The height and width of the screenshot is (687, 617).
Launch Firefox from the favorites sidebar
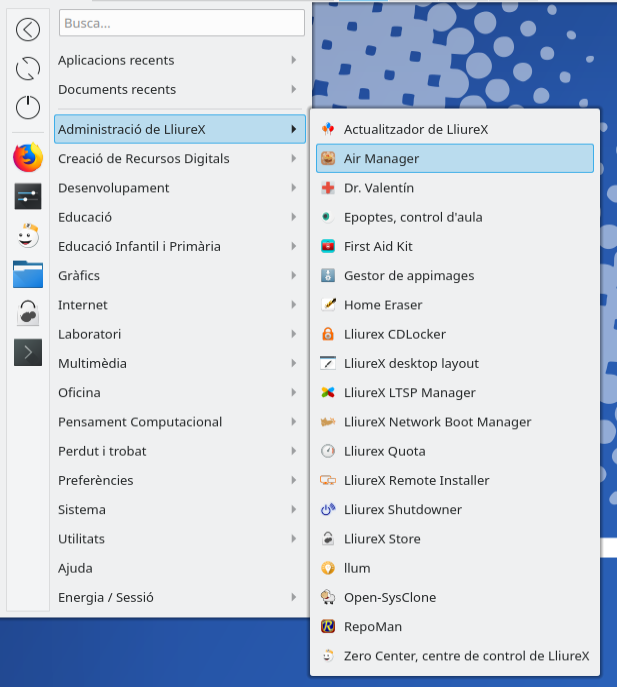pos(28,157)
